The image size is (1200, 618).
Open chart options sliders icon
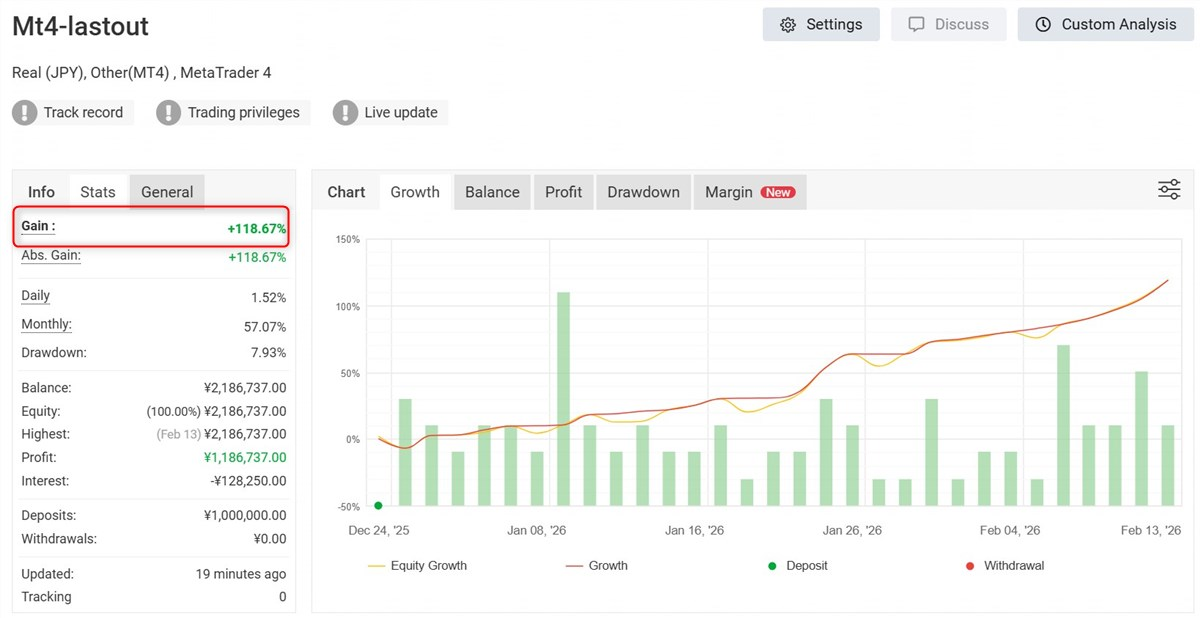point(1169,190)
